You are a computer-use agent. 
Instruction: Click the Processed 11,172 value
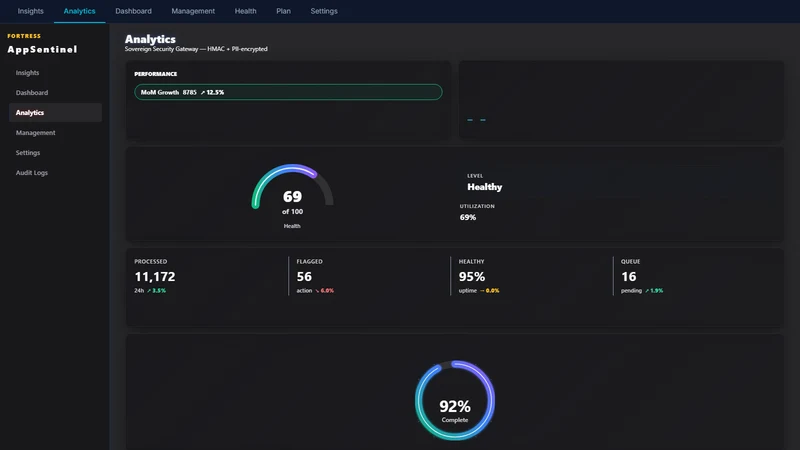tap(155, 277)
